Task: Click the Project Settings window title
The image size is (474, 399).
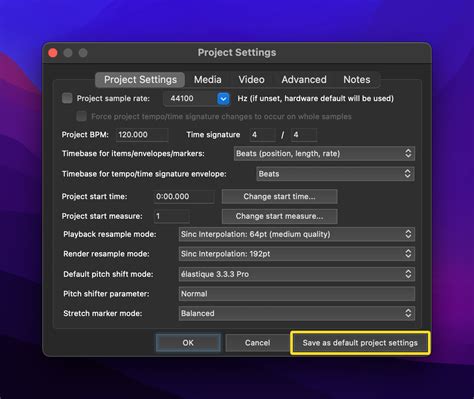Action: click(x=237, y=52)
